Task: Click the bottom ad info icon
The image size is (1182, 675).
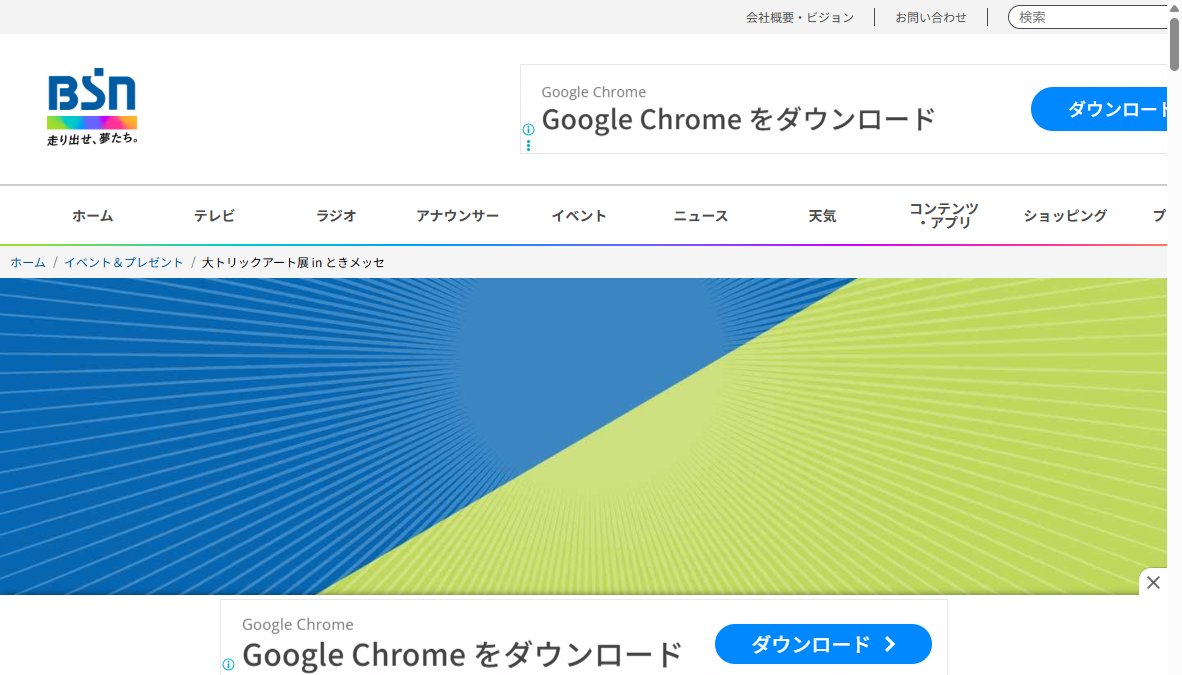Action: coord(228,664)
